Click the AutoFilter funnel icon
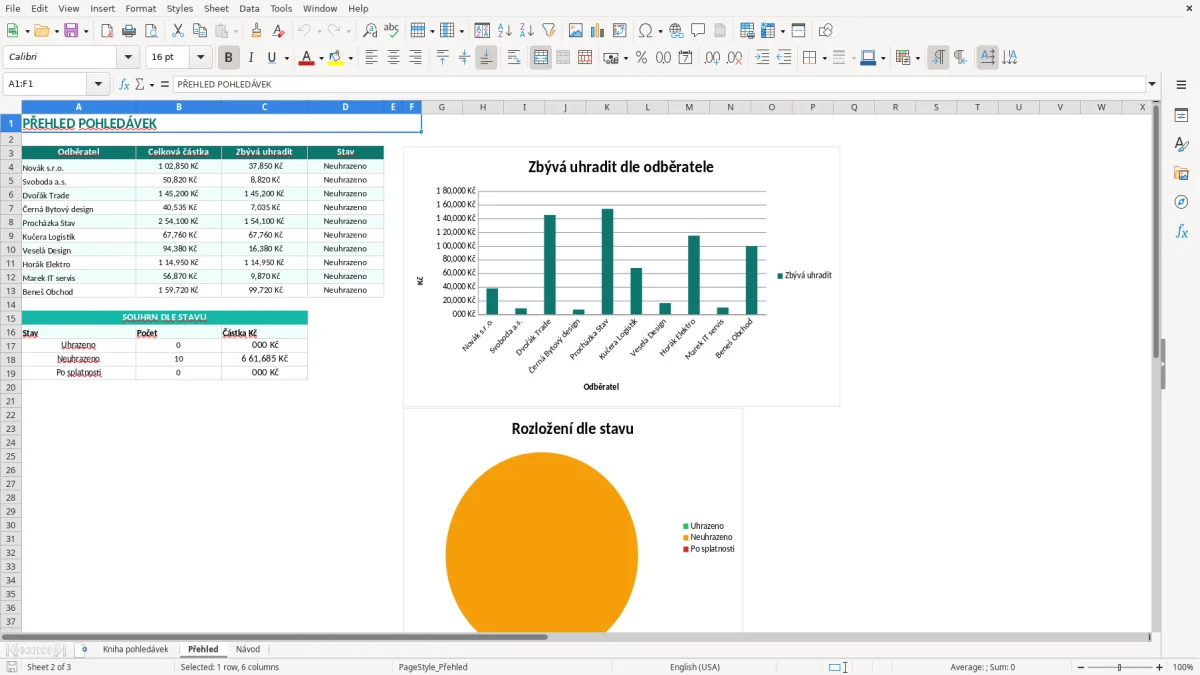This screenshot has height=675, width=1200. [549, 31]
